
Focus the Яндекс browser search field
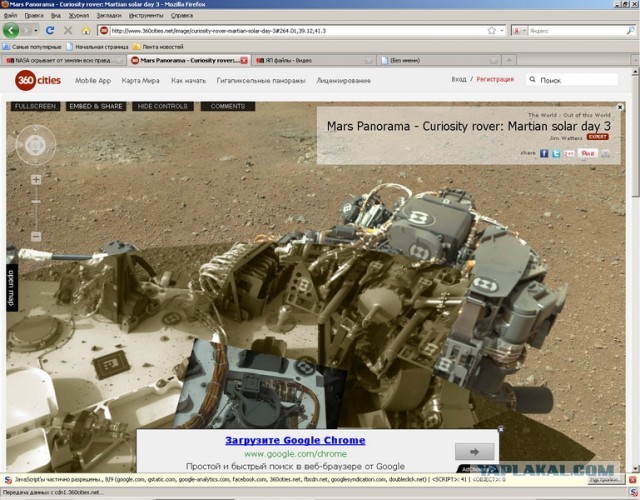tap(576, 31)
